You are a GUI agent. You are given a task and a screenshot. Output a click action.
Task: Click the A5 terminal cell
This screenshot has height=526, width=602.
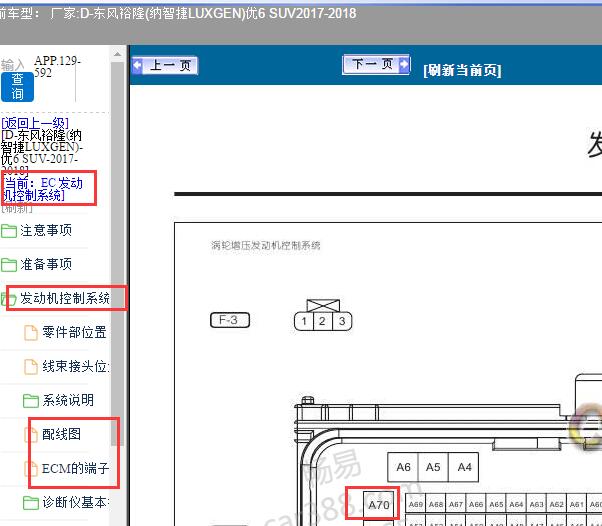coord(433,467)
